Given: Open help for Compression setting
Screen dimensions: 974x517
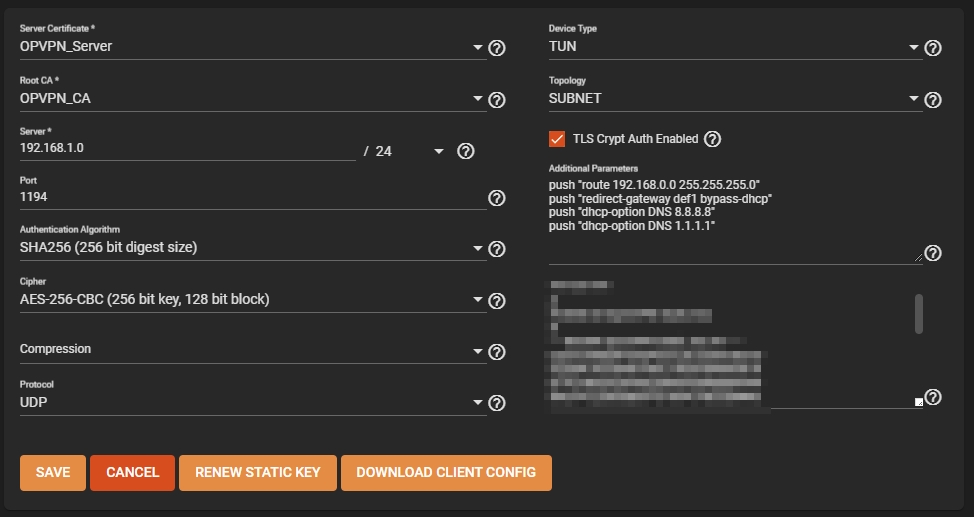Looking at the screenshot, I should 496,352.
